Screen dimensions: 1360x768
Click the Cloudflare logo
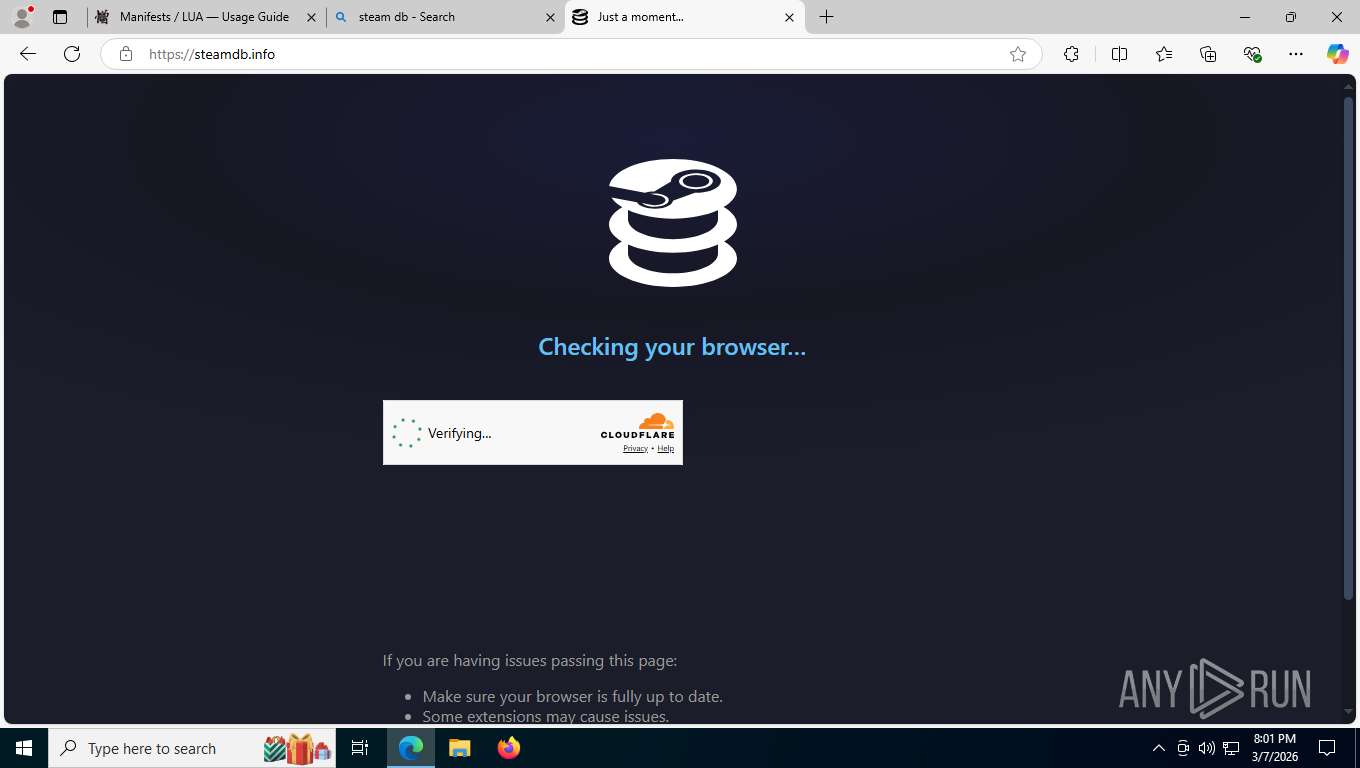coord(638,426)
